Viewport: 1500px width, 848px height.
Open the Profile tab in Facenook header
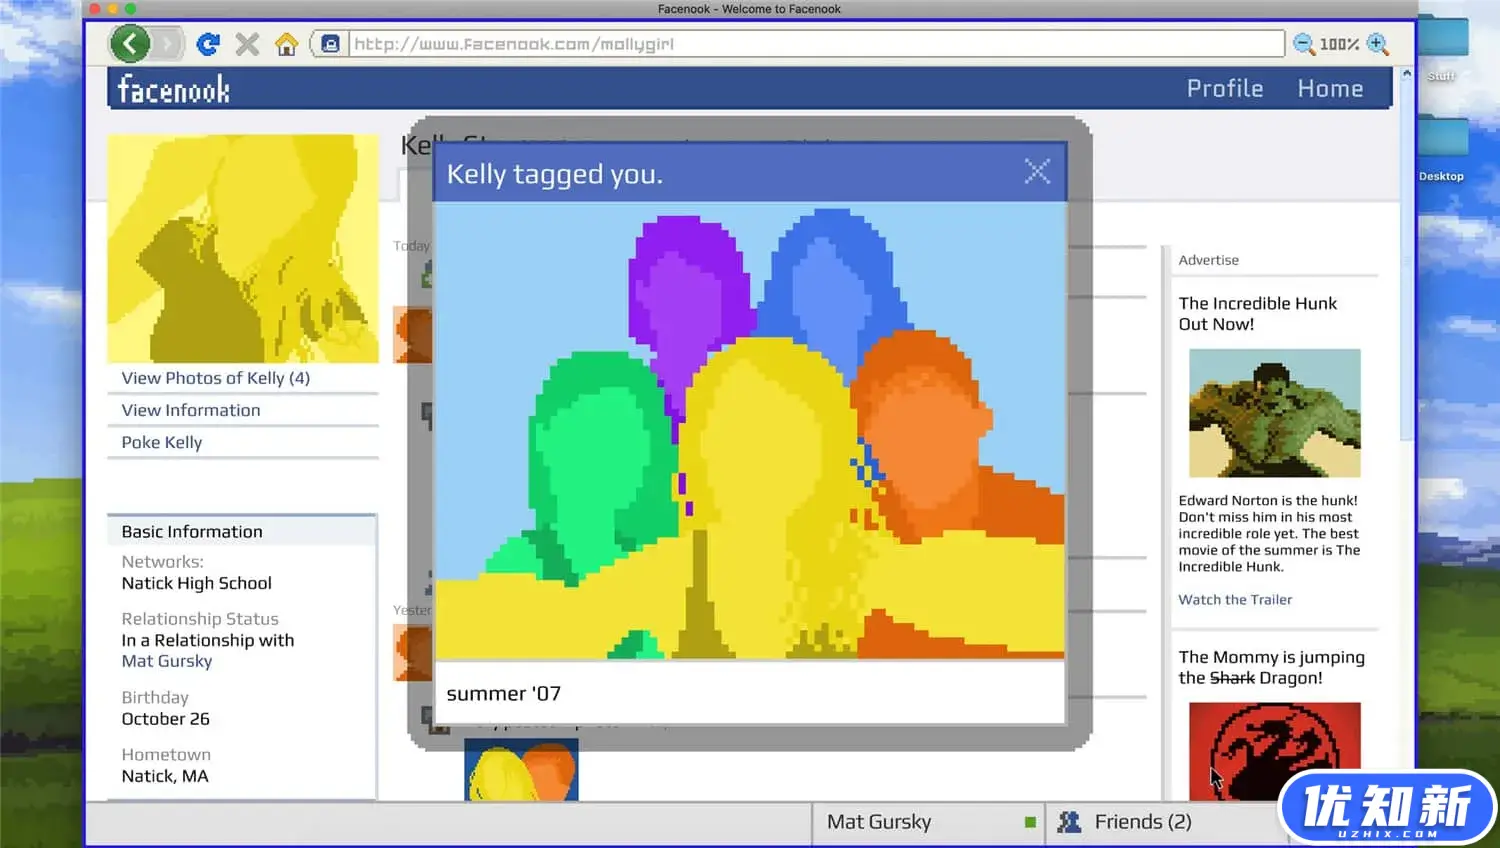(1224, 89)
